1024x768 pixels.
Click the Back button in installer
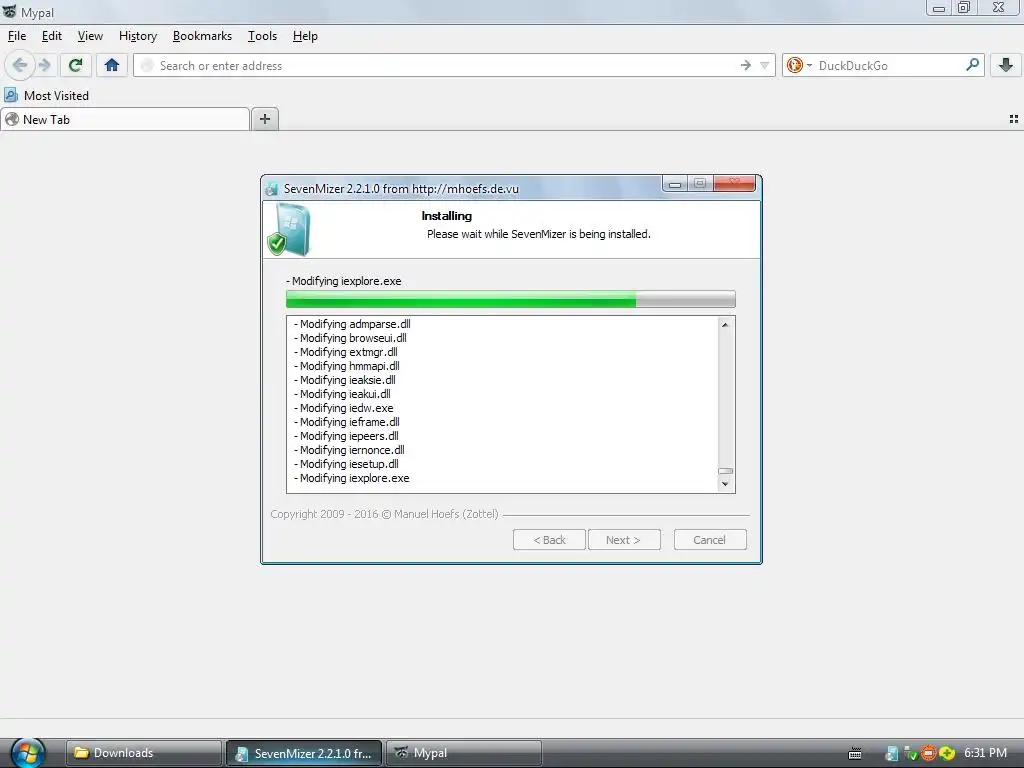(x=549, y=539)
